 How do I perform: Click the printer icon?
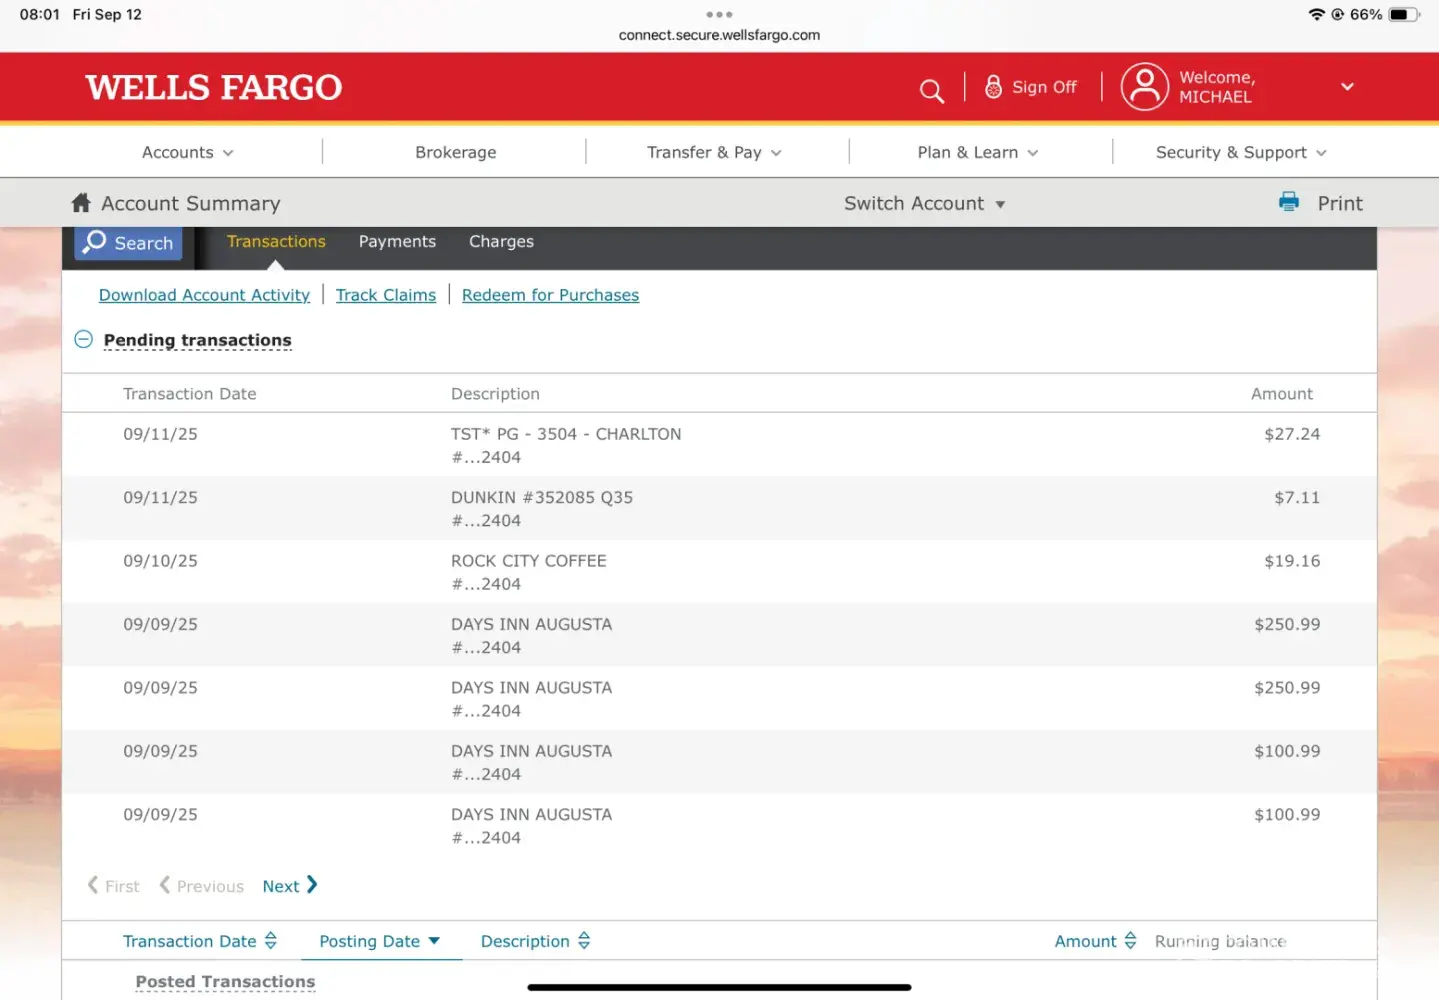point(1289,202)
